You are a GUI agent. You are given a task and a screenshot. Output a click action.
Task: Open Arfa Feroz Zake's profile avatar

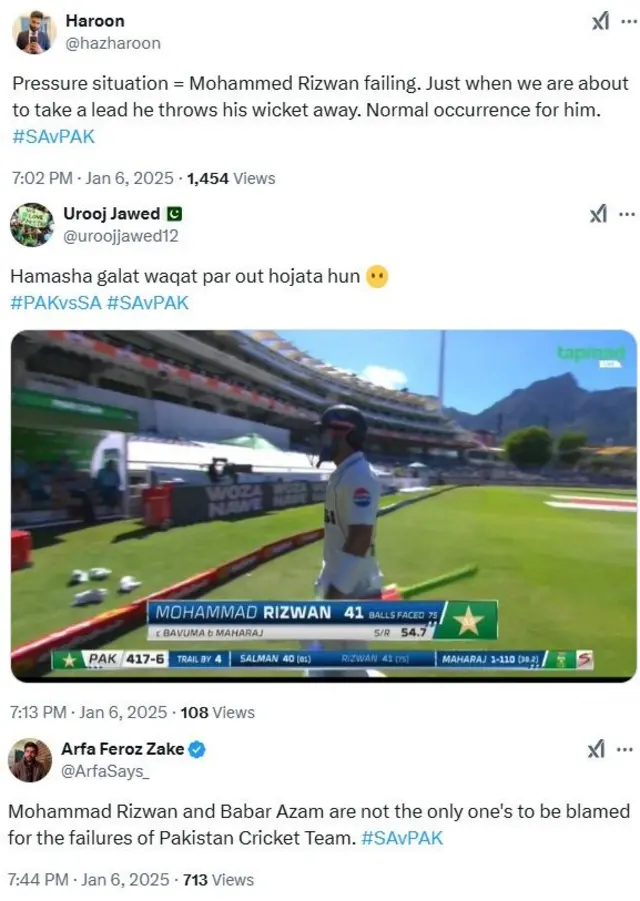pyautogui.click(x=30, y=760)
